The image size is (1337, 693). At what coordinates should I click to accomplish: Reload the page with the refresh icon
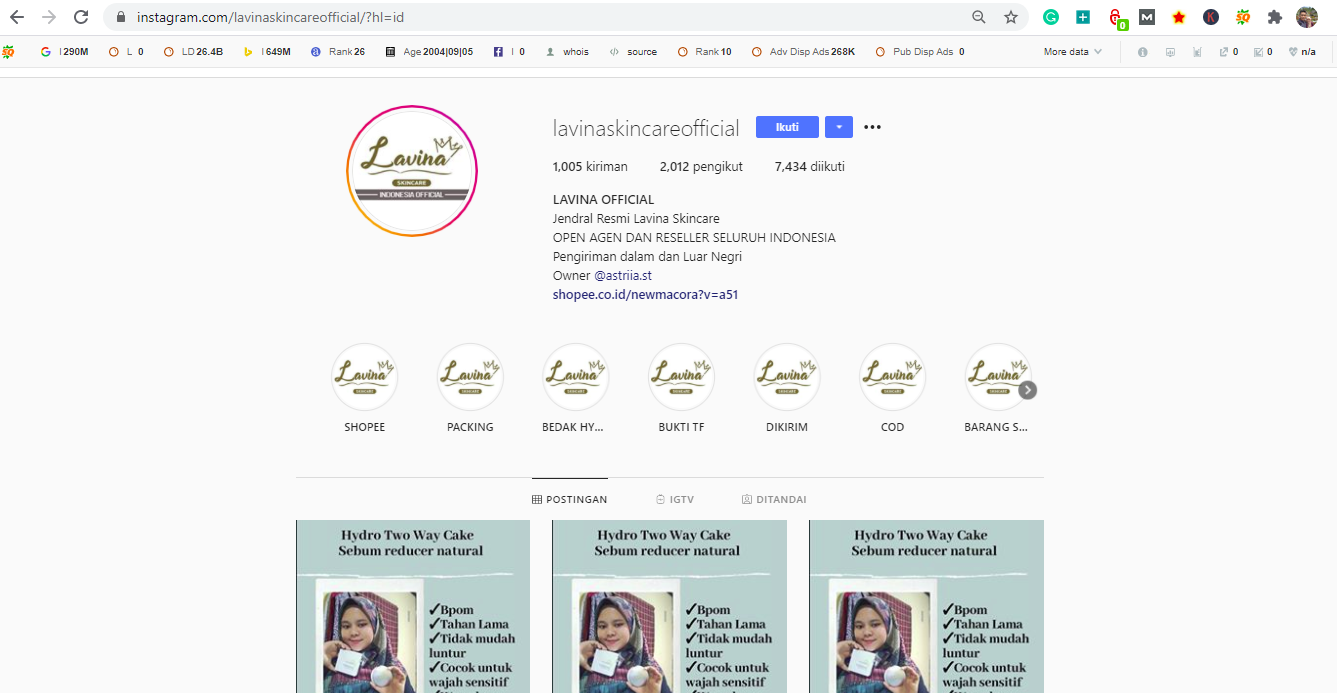click(81, 17)
